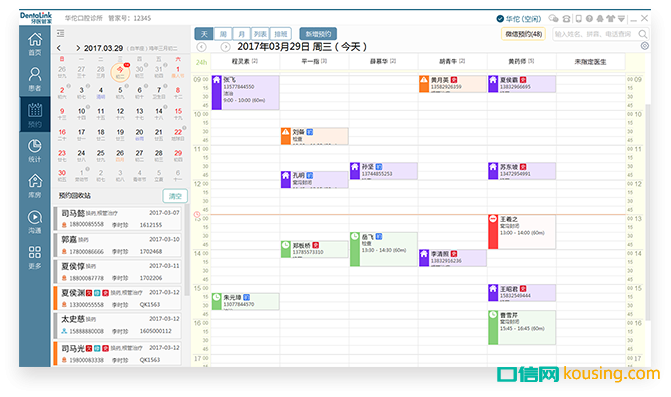The image size is (671, 397).
Task: Go to next day with right arrow
Action: click(x=226, y=47)
